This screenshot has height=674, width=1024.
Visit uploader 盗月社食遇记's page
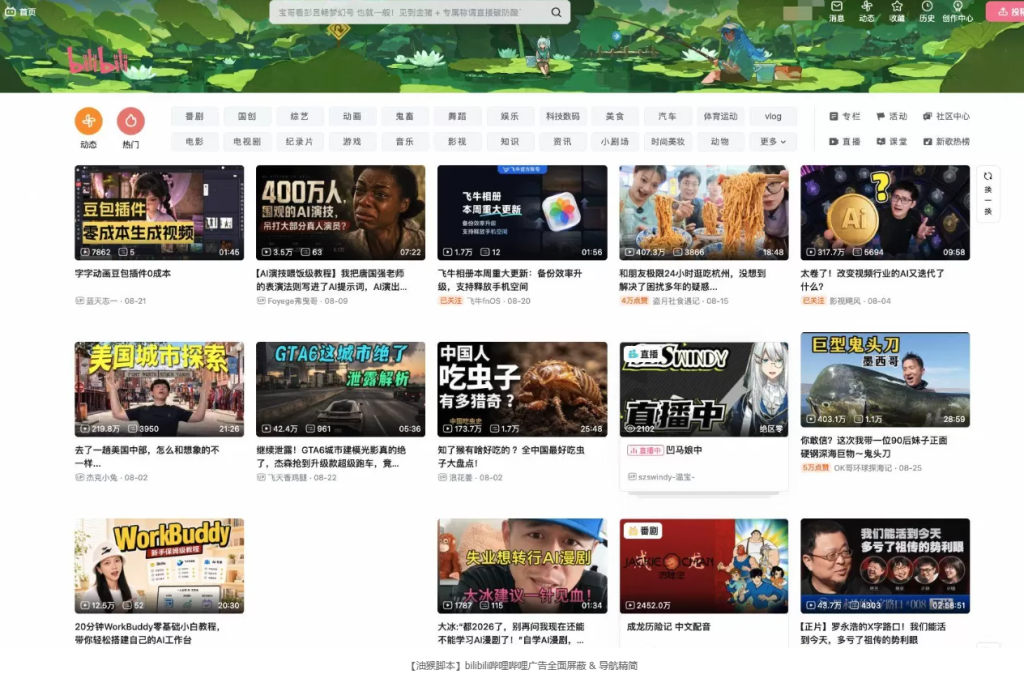click(676, 301)
